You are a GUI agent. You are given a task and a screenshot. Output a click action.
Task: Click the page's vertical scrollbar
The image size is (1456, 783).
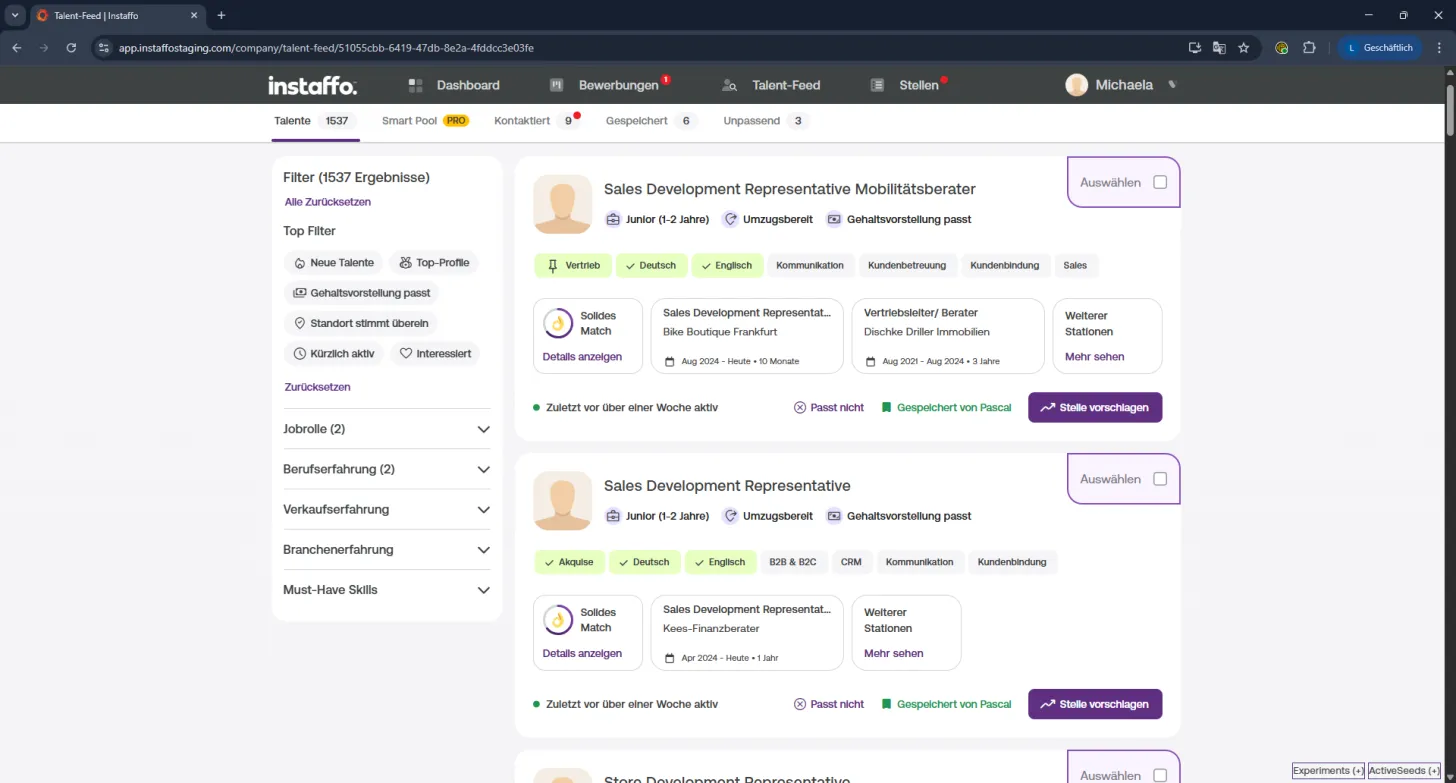[x=1450, y=110]
